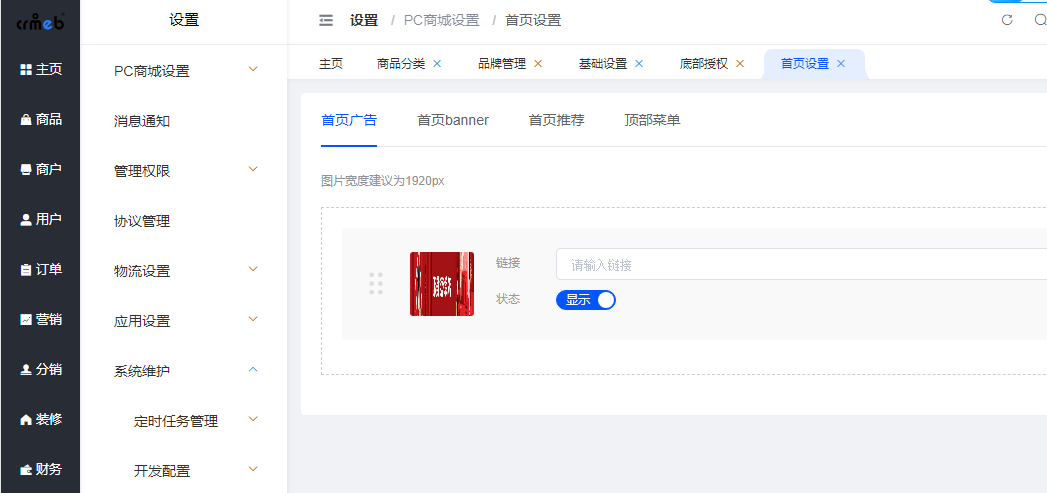Expand the 管理权限 submenu
This screenshot has width=1047, height=493.
click(183, 171)
